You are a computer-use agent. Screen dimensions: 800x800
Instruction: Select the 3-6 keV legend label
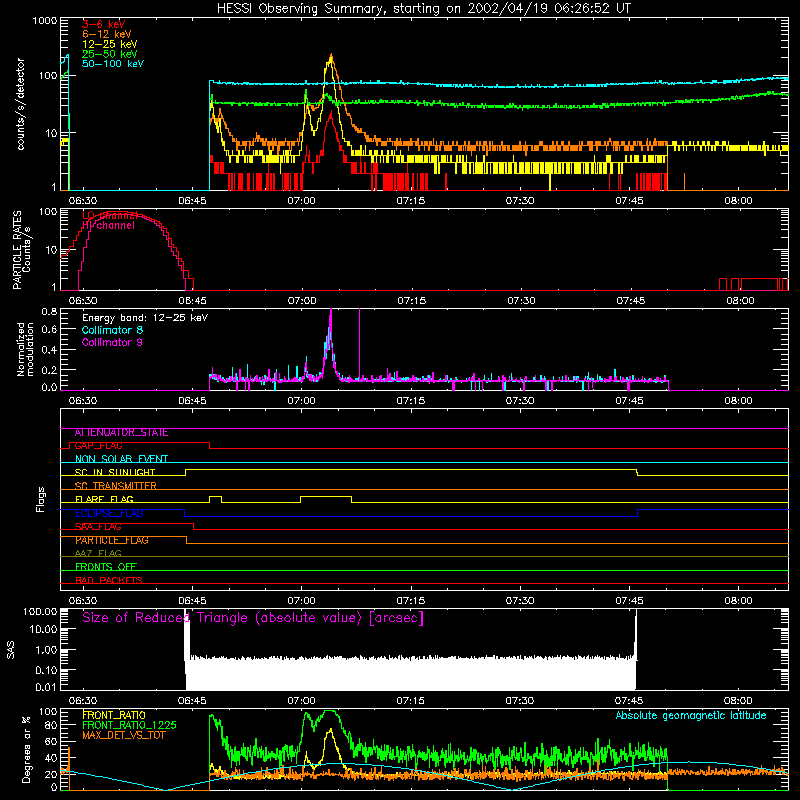104,24
